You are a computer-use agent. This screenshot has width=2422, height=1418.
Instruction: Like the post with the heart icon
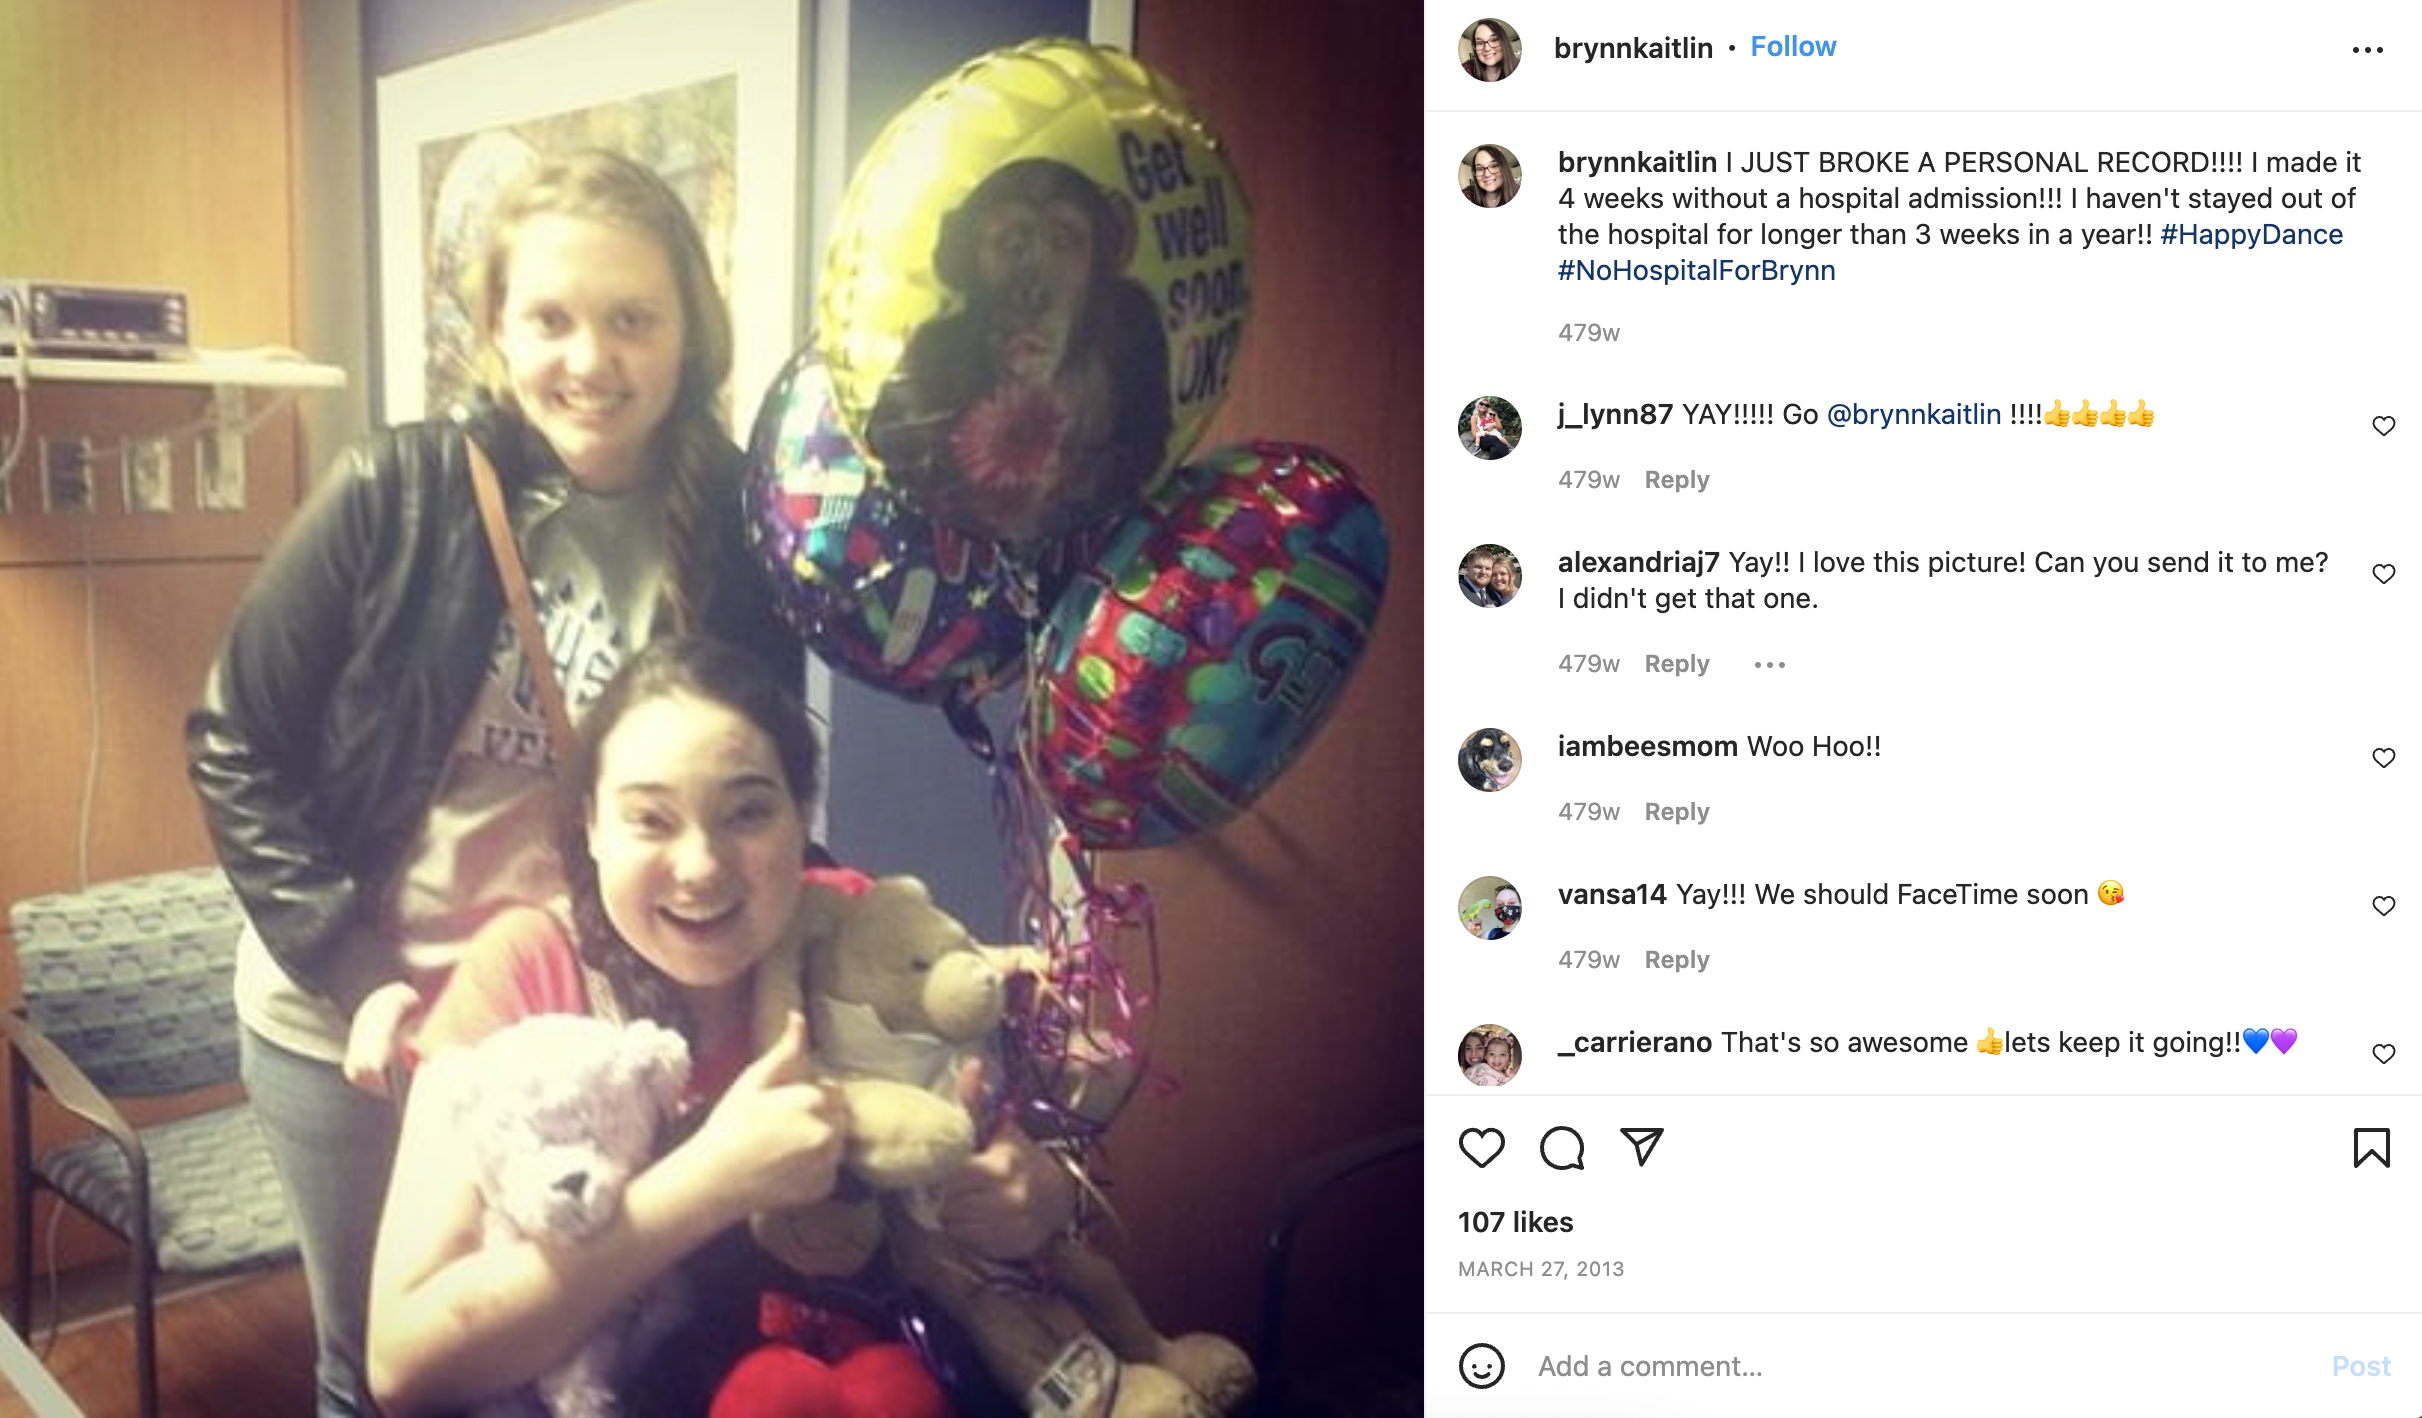pos(1481,1148)
